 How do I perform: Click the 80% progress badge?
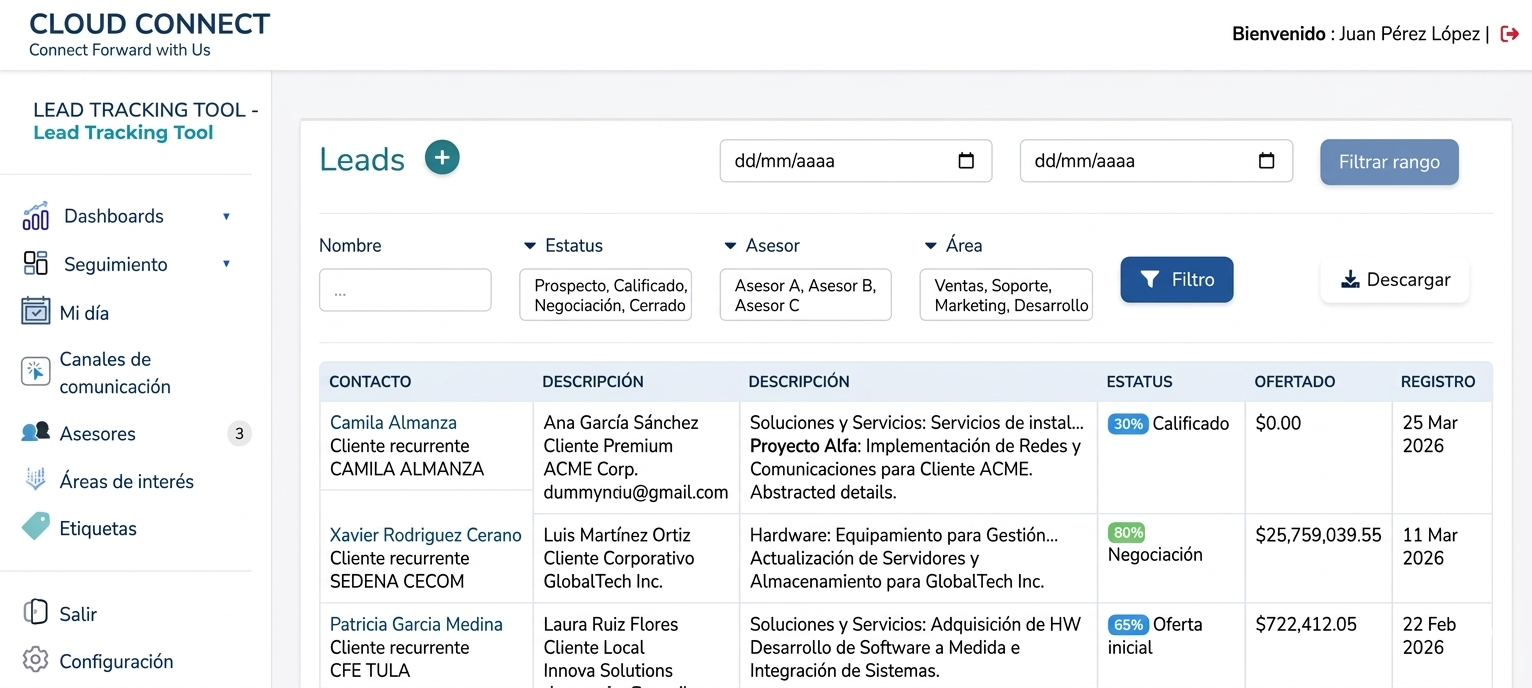pyautogui.click(x=1128, y=533)
